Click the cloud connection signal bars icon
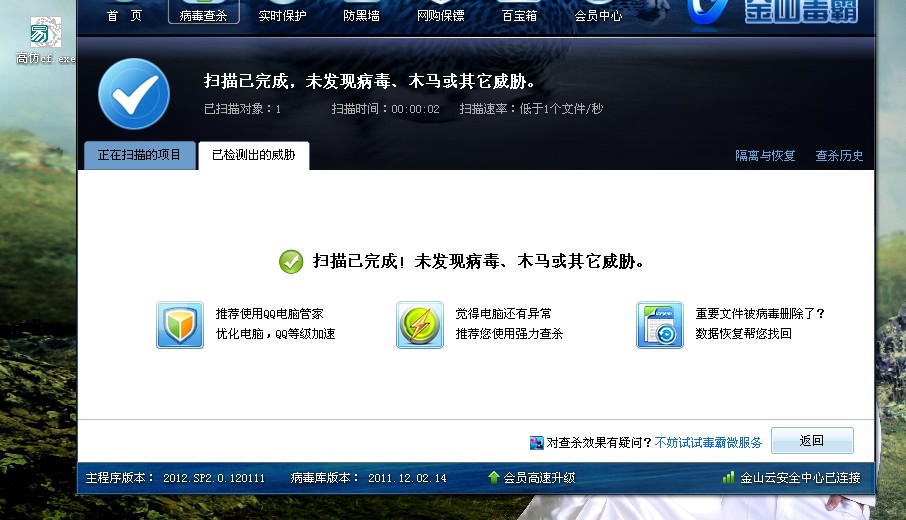Viewport: 906px width, 520px height. (728, 477)
